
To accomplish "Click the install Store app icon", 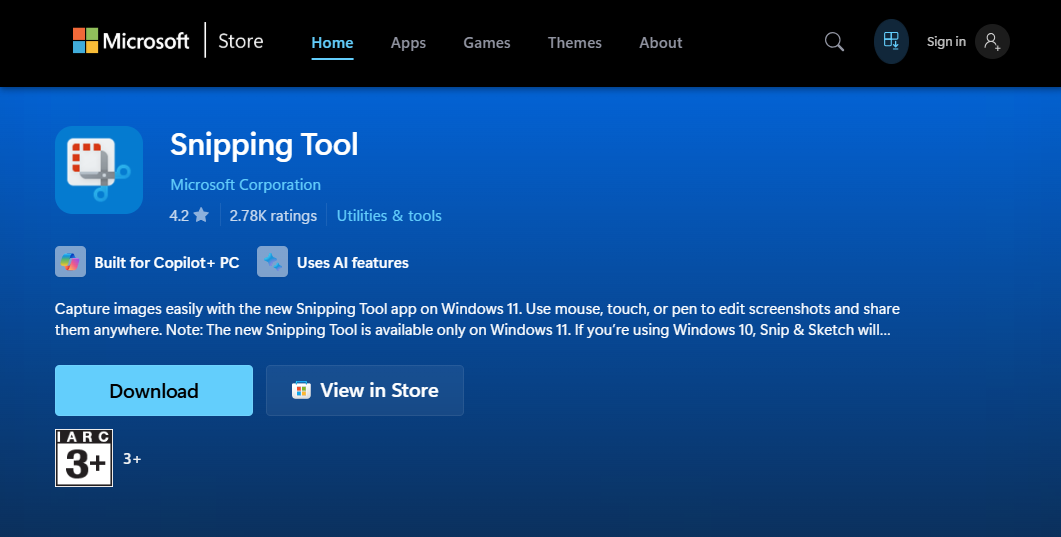I will [891, 41].
